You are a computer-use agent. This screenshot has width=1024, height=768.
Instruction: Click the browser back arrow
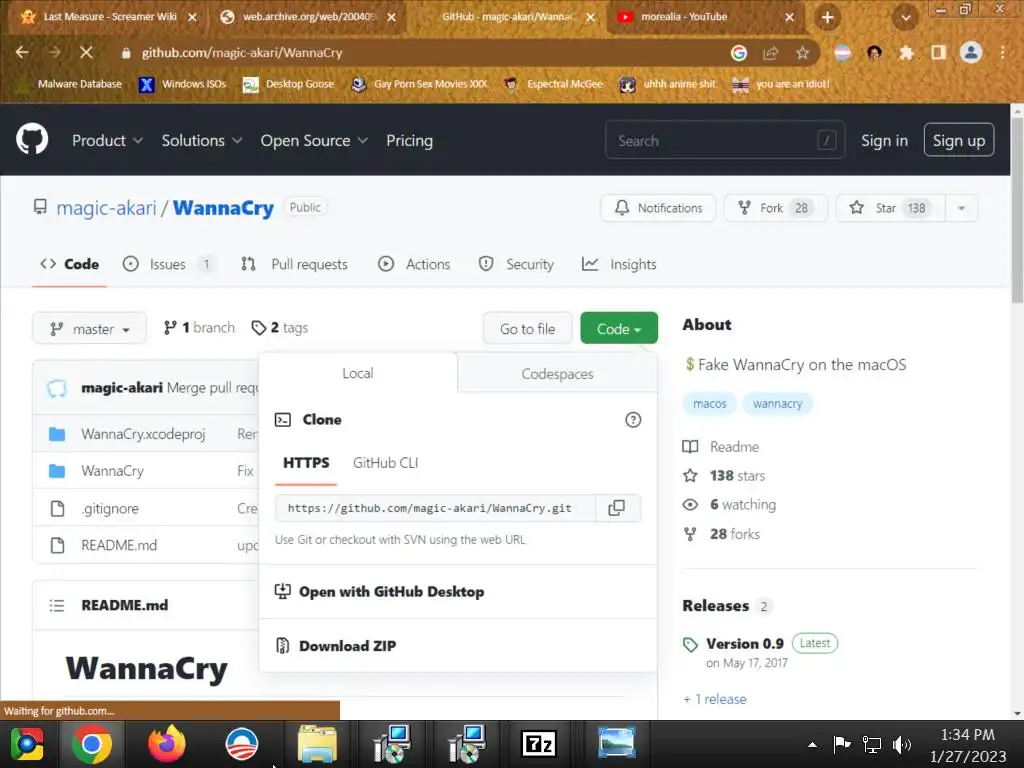(x=22, y=52)
